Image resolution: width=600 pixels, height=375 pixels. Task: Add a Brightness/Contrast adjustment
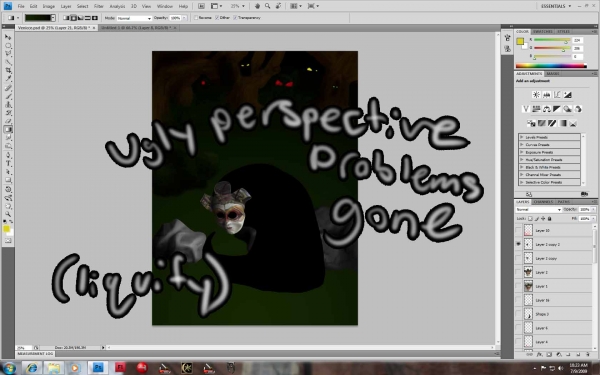coord(536,95)
